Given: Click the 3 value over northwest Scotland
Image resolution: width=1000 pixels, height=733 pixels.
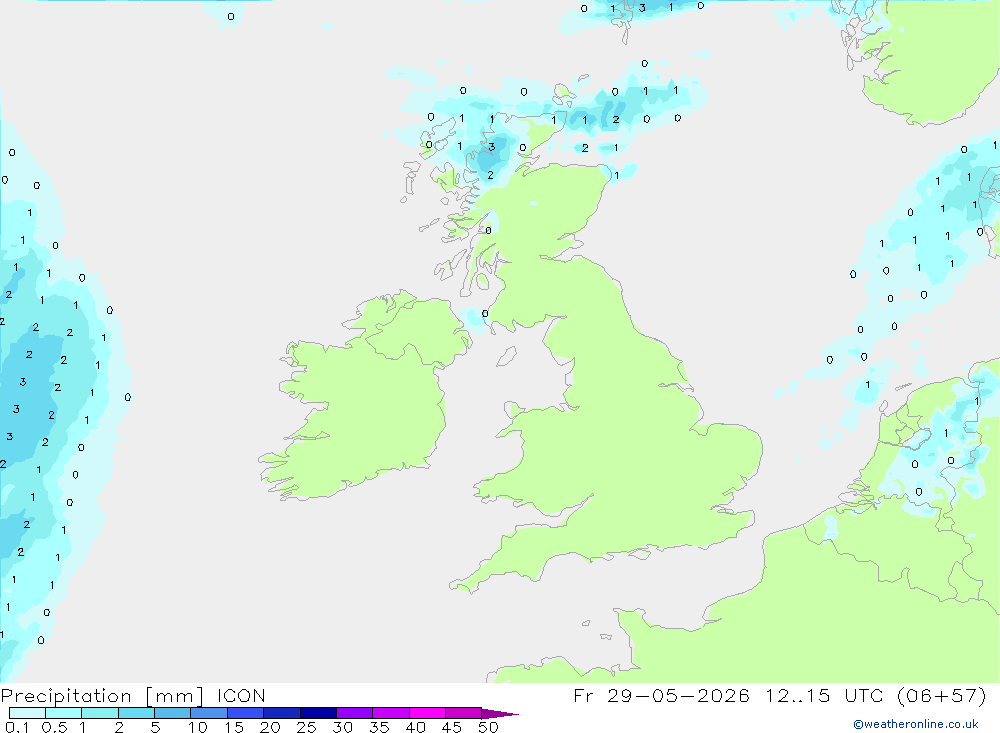Looking at the screenshot, I should (491, 147).
